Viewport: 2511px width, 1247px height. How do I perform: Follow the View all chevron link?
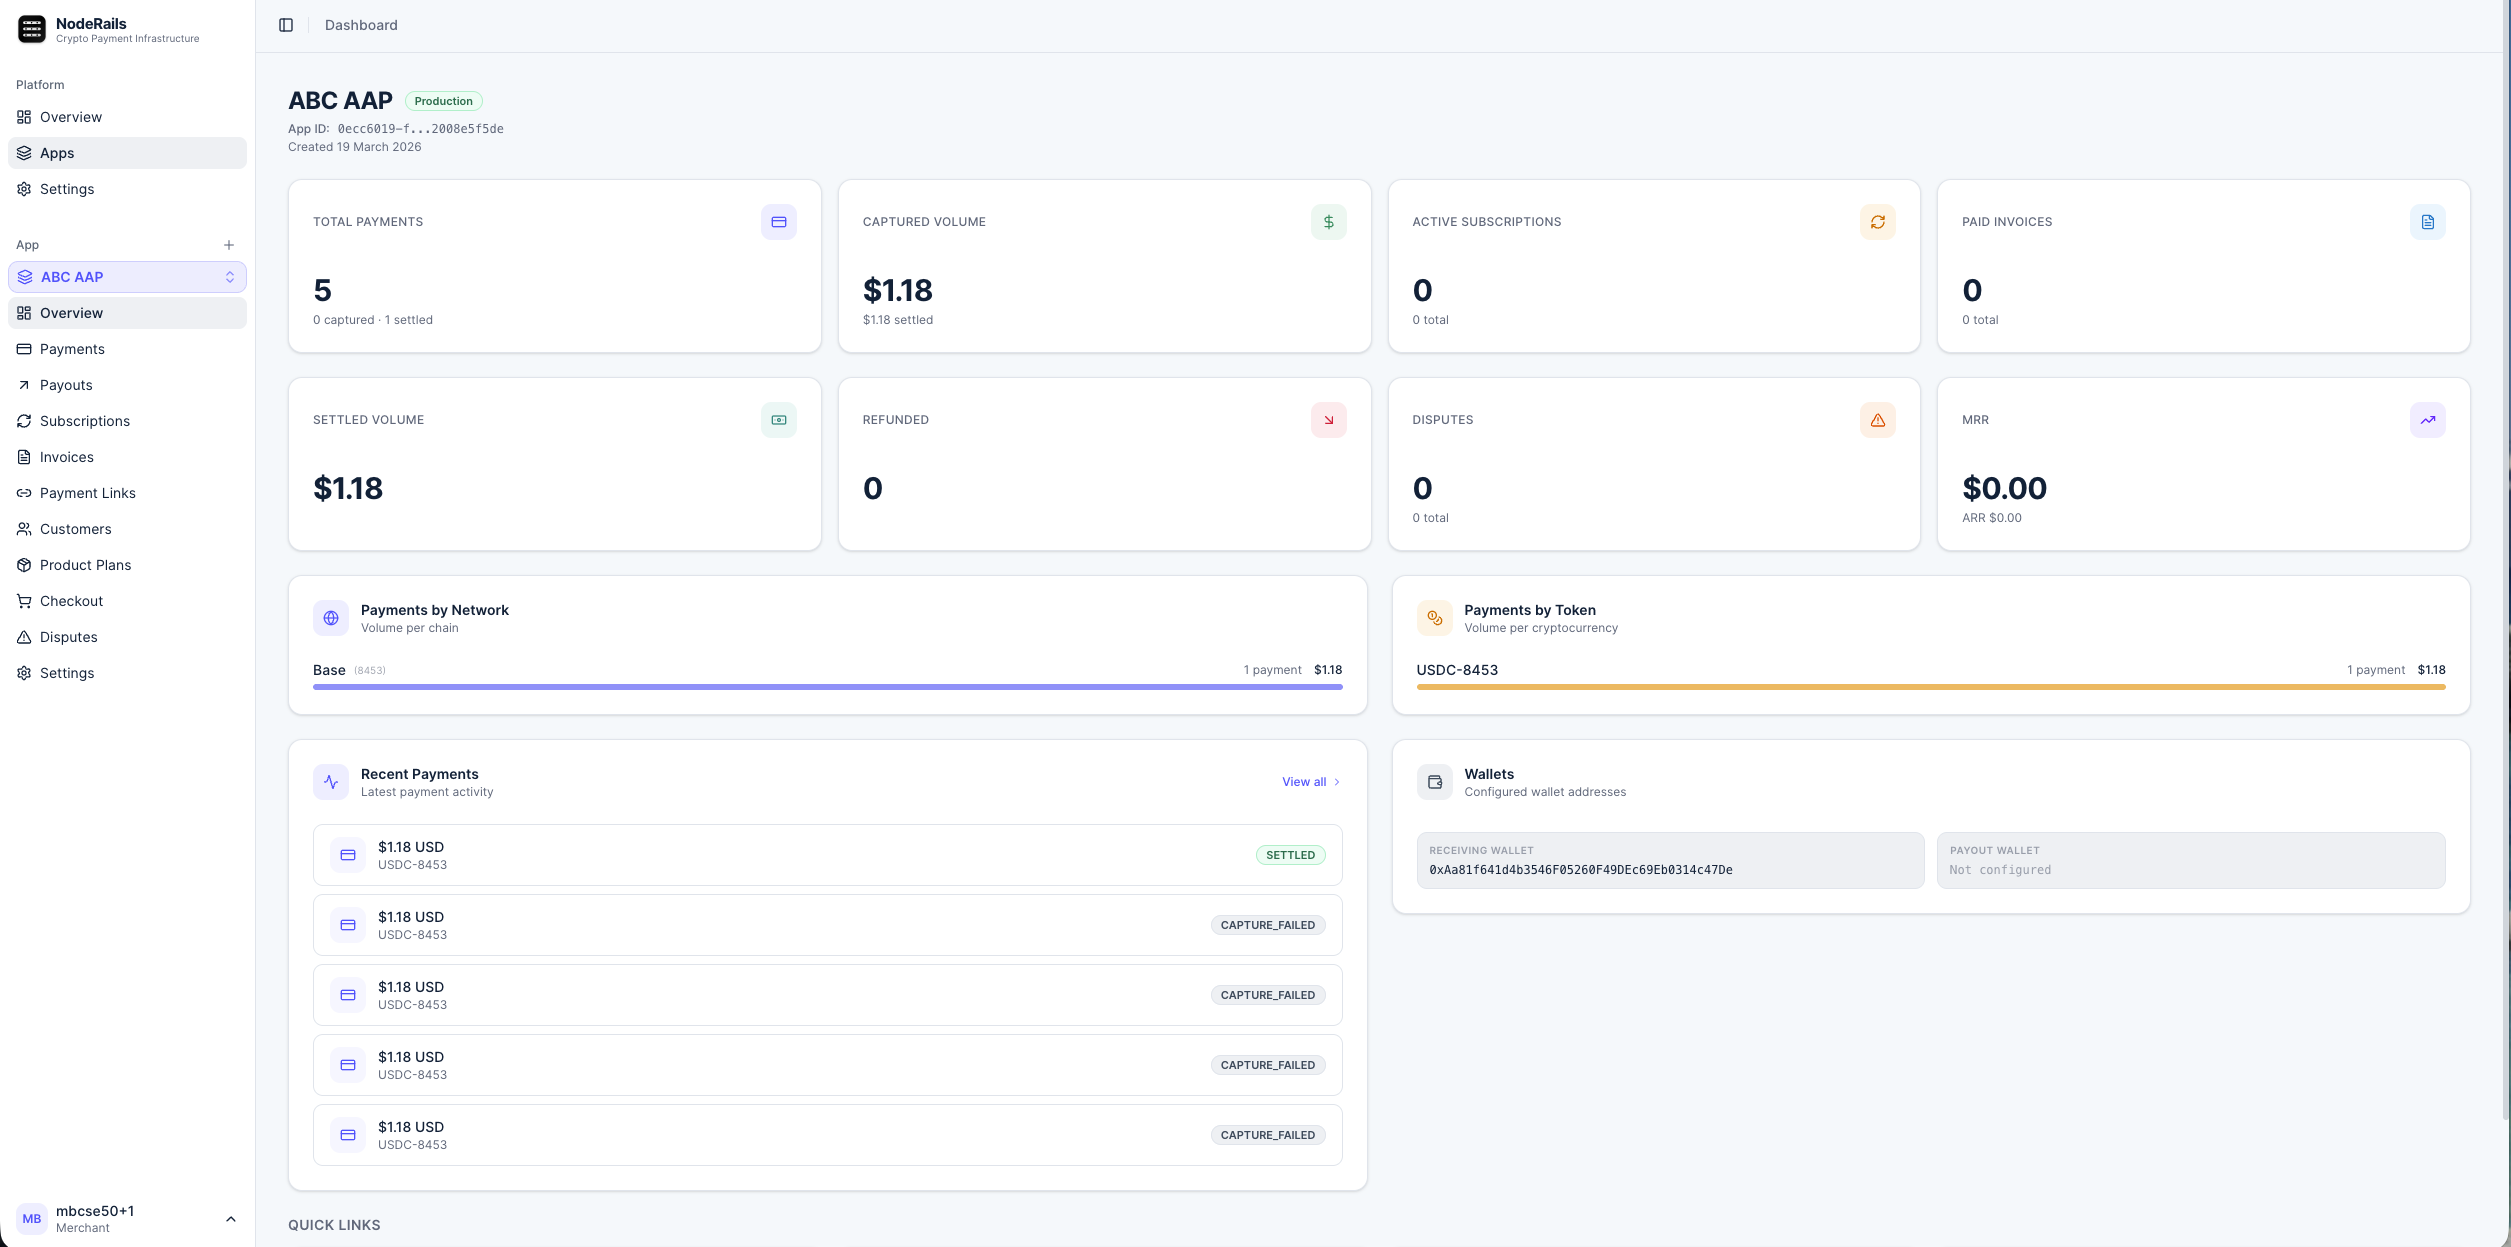1310,782
